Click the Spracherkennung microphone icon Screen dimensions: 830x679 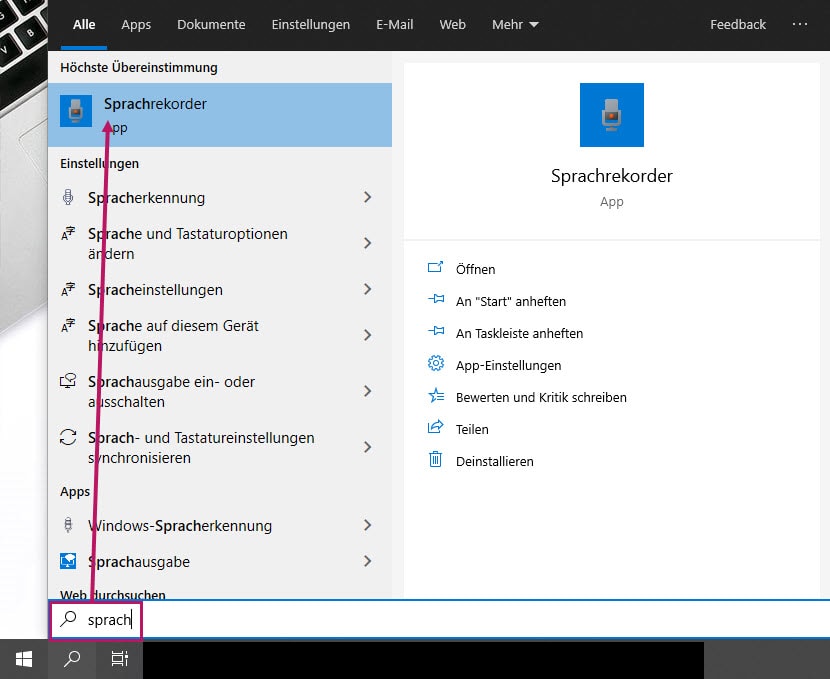click(68, 198)
